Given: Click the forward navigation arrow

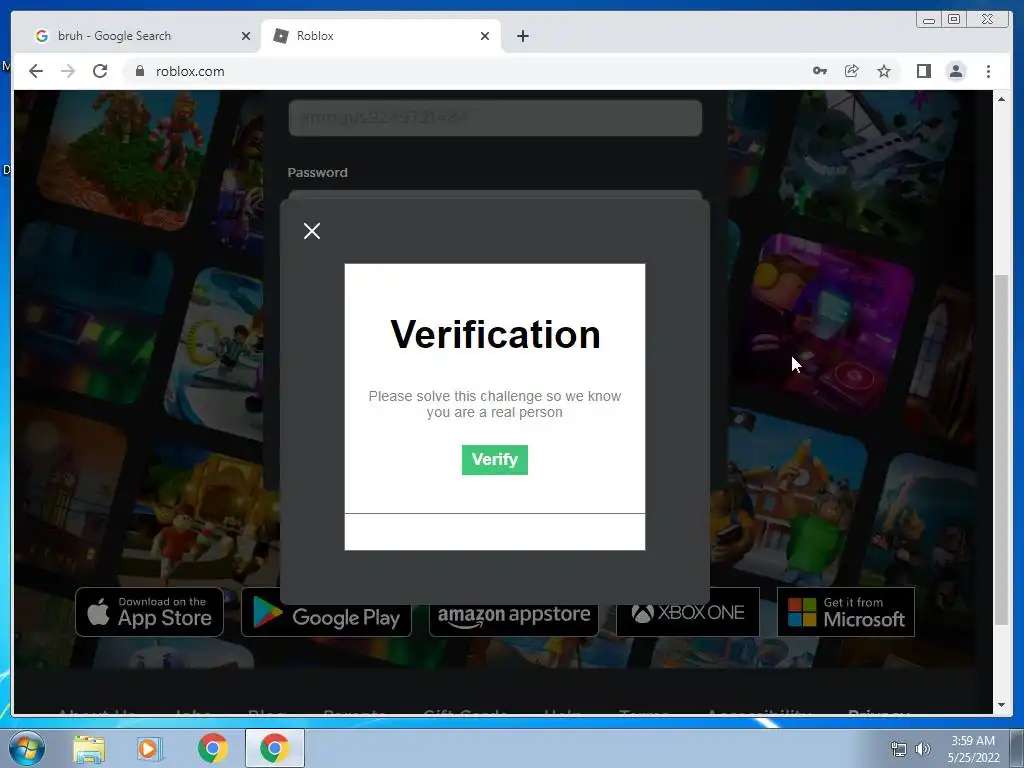Looking at the screenshot, I should [68, 71].
